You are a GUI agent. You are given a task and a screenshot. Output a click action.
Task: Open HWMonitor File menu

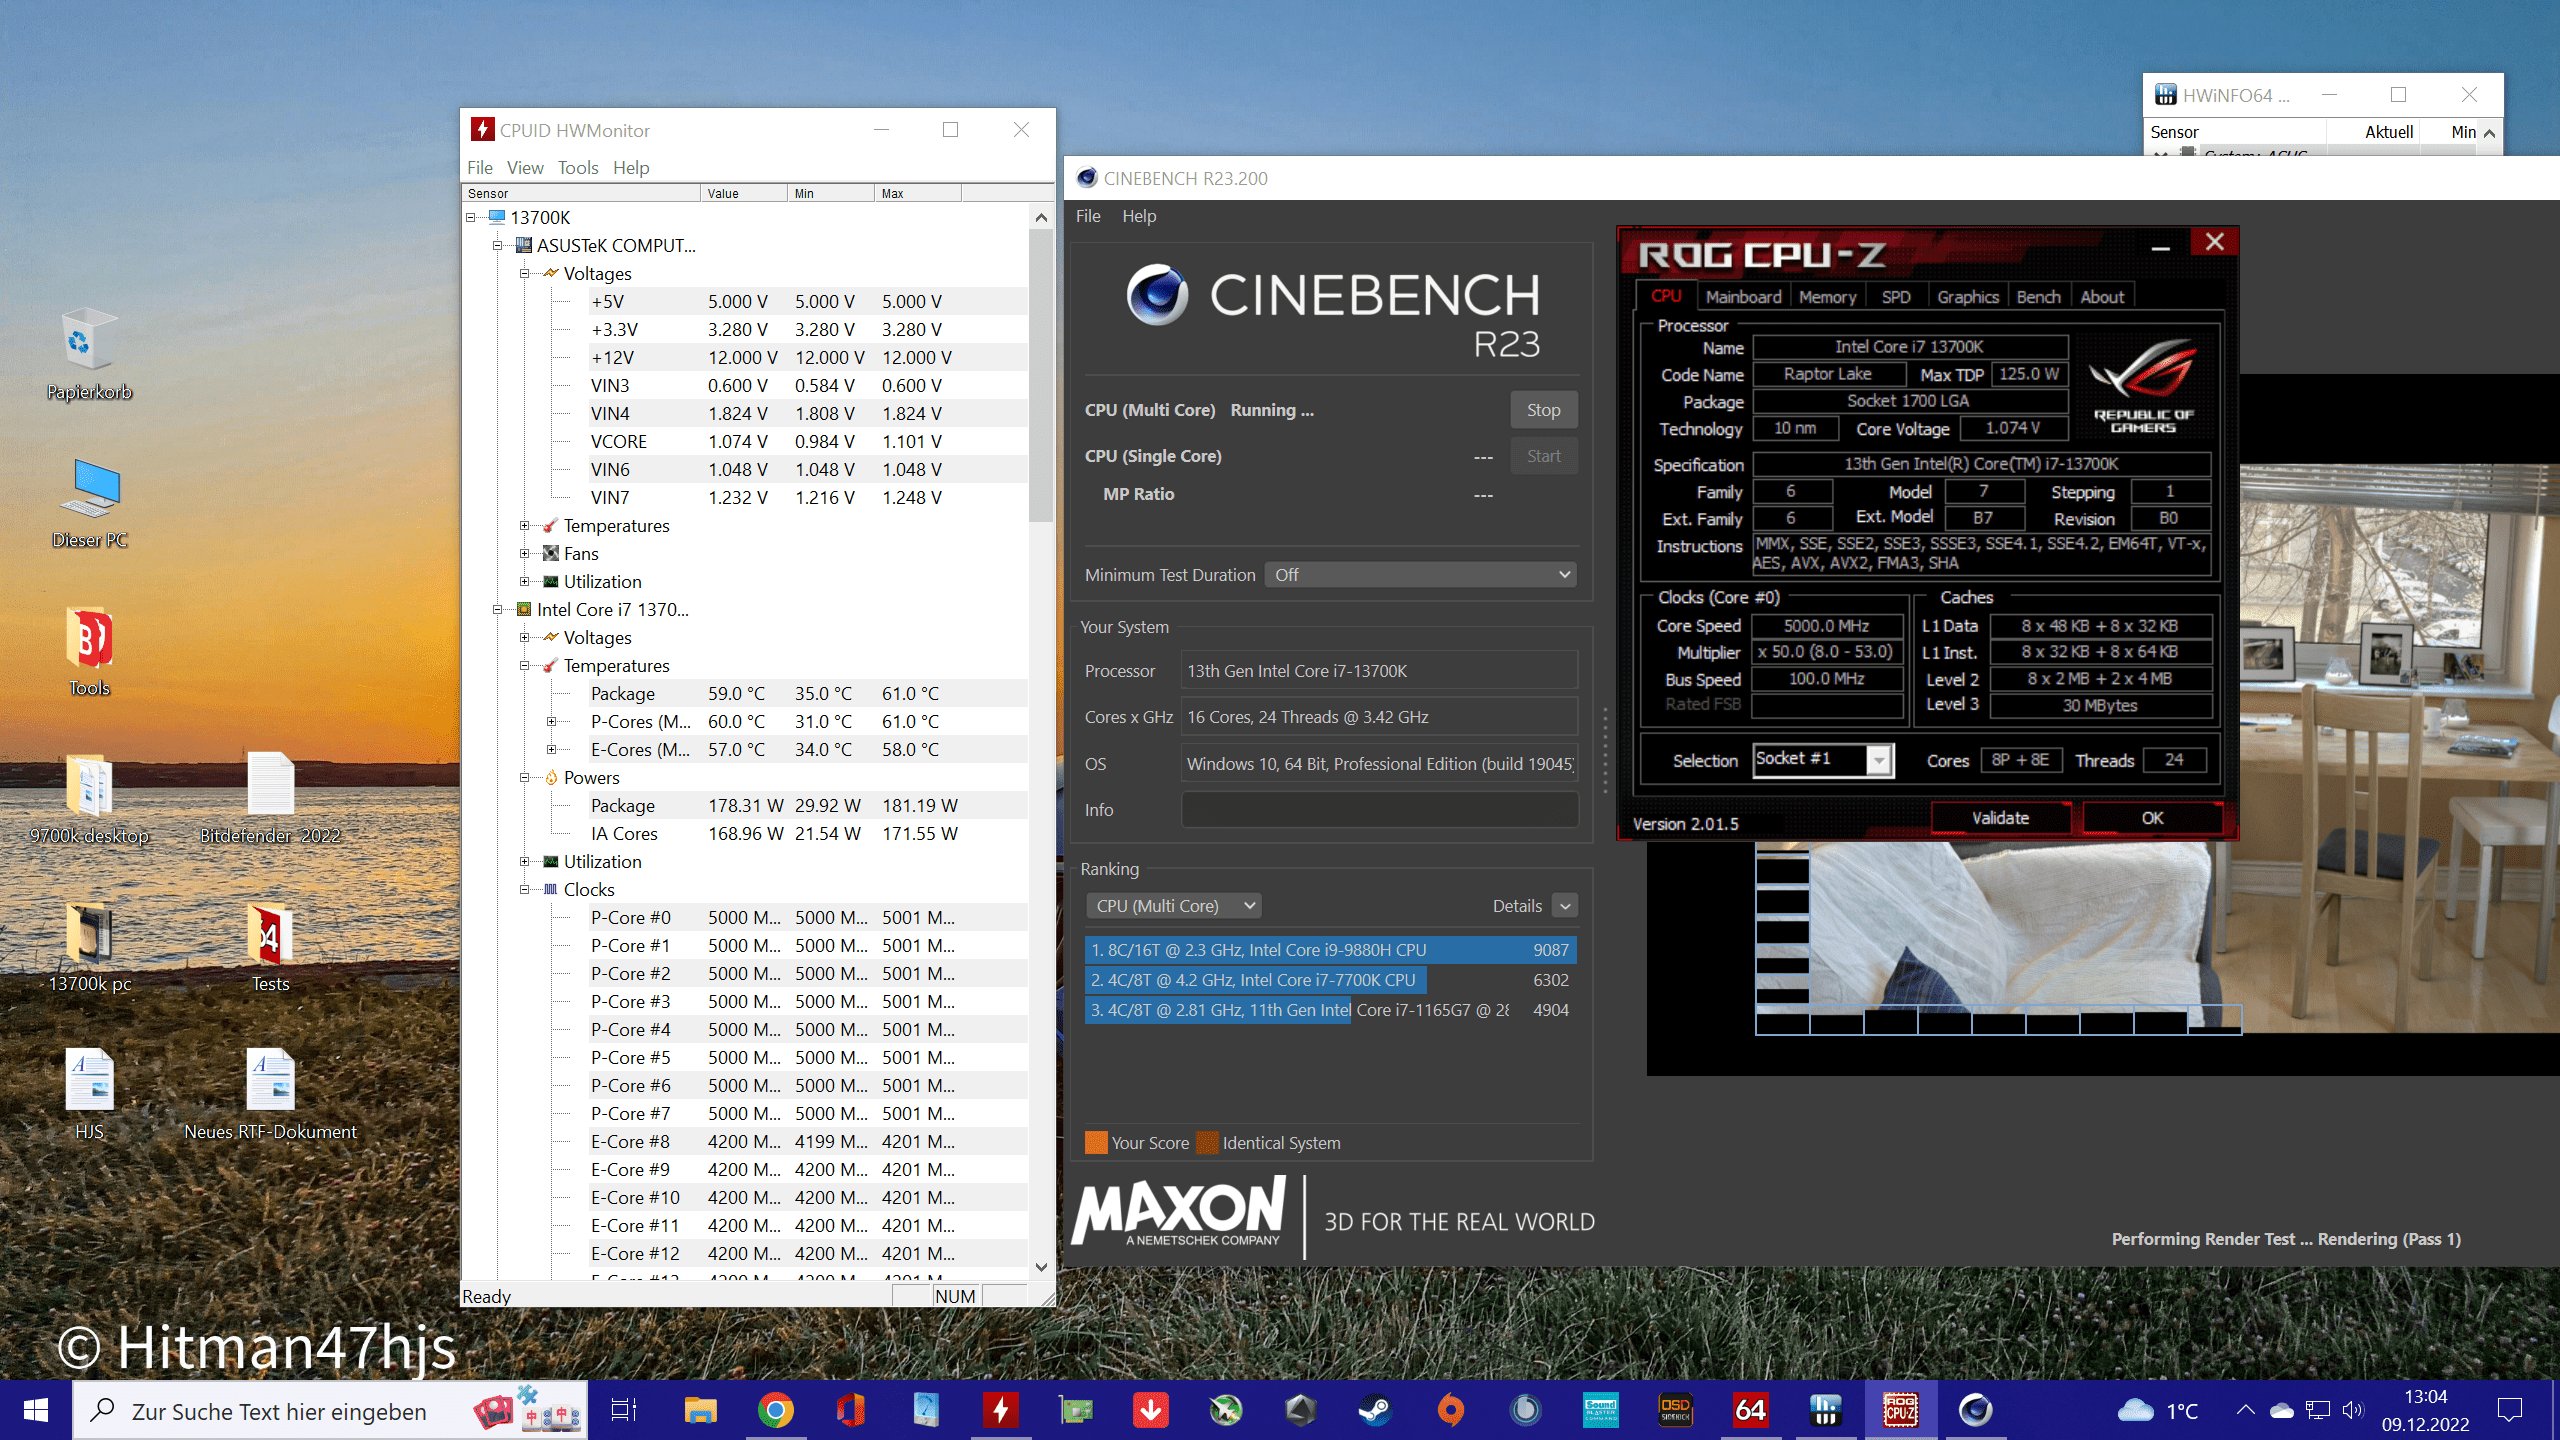coord(480,167)
